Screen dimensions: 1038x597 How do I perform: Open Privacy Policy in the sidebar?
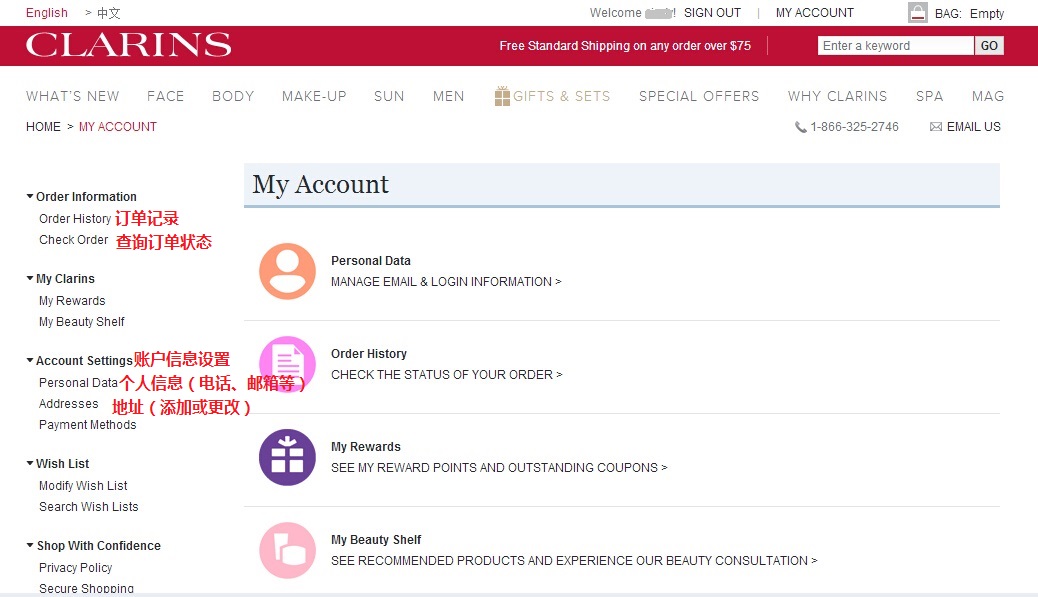click(x=75, y=568)
